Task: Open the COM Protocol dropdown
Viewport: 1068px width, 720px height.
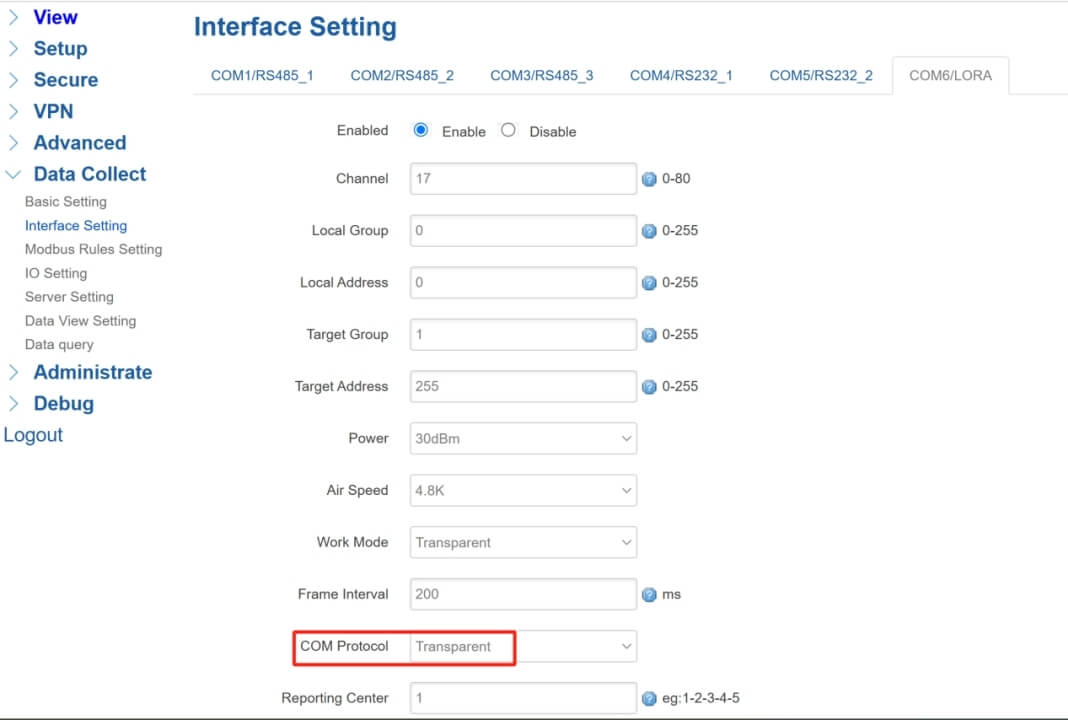Action: pos(523,646)
